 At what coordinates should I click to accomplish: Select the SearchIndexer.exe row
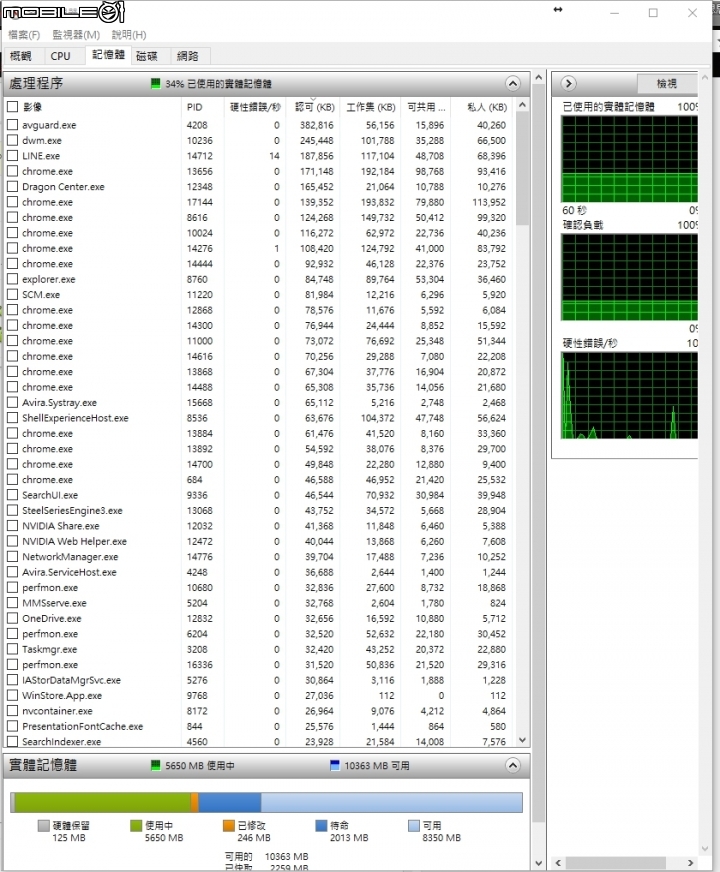coord(259,741)
